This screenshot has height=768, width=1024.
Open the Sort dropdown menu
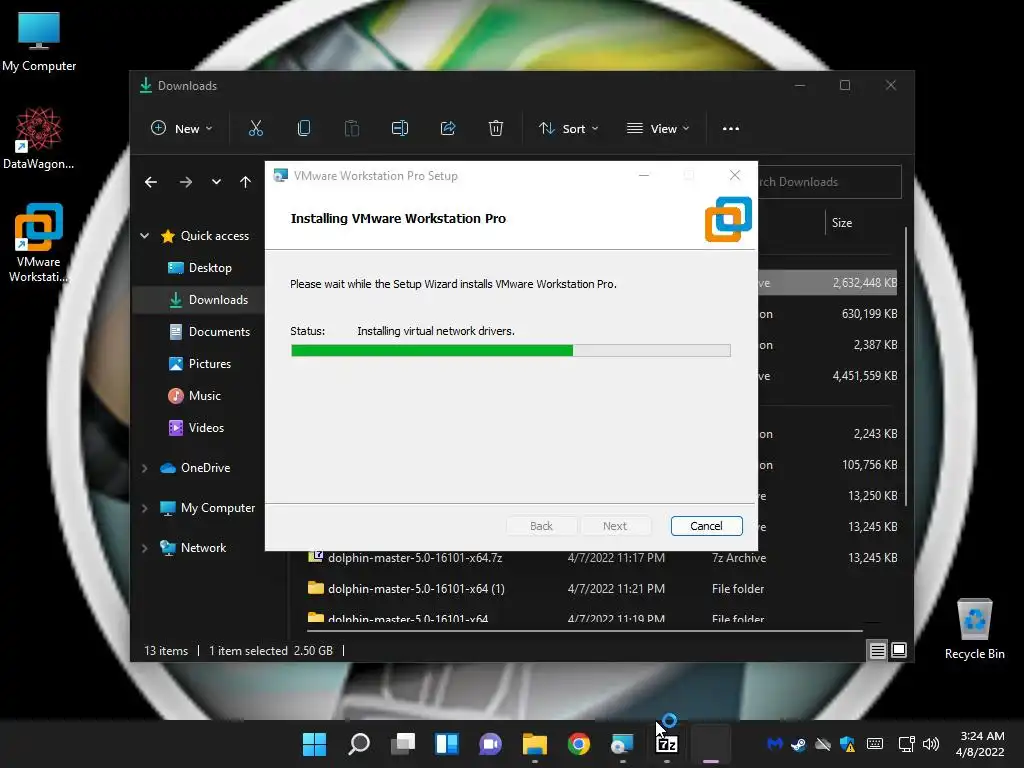568,129
